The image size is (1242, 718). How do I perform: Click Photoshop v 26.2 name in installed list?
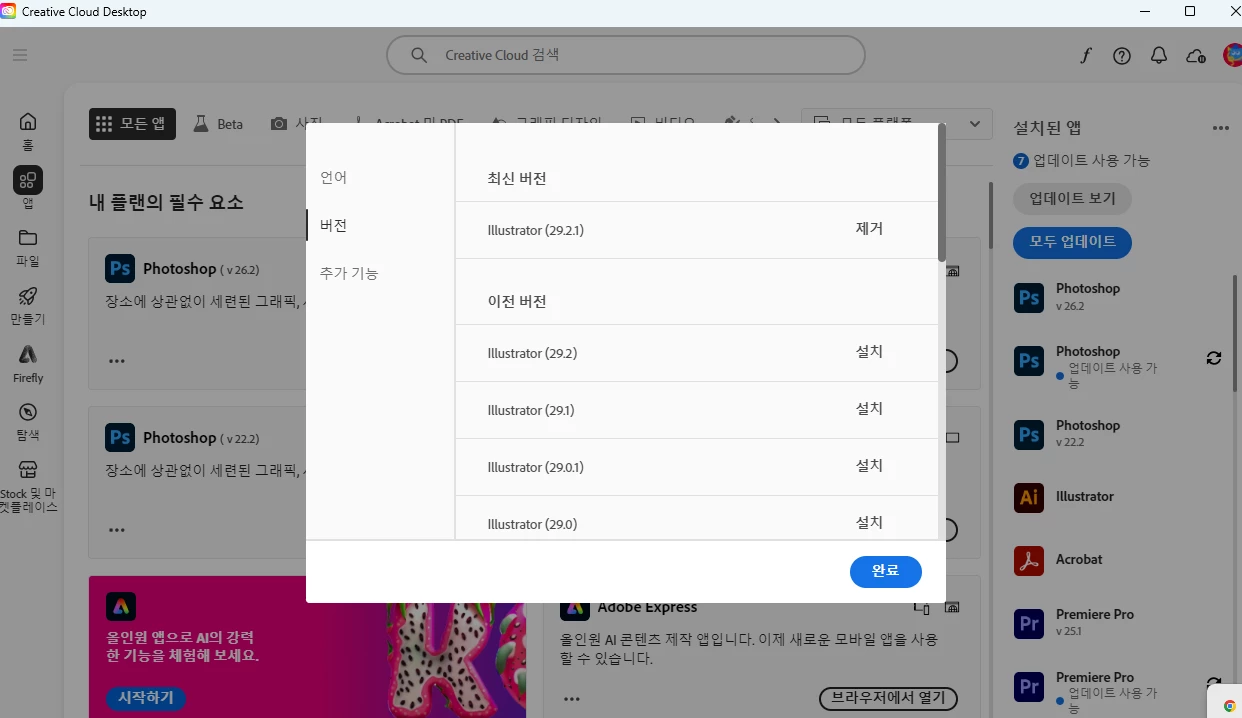tap(1088, 288)
